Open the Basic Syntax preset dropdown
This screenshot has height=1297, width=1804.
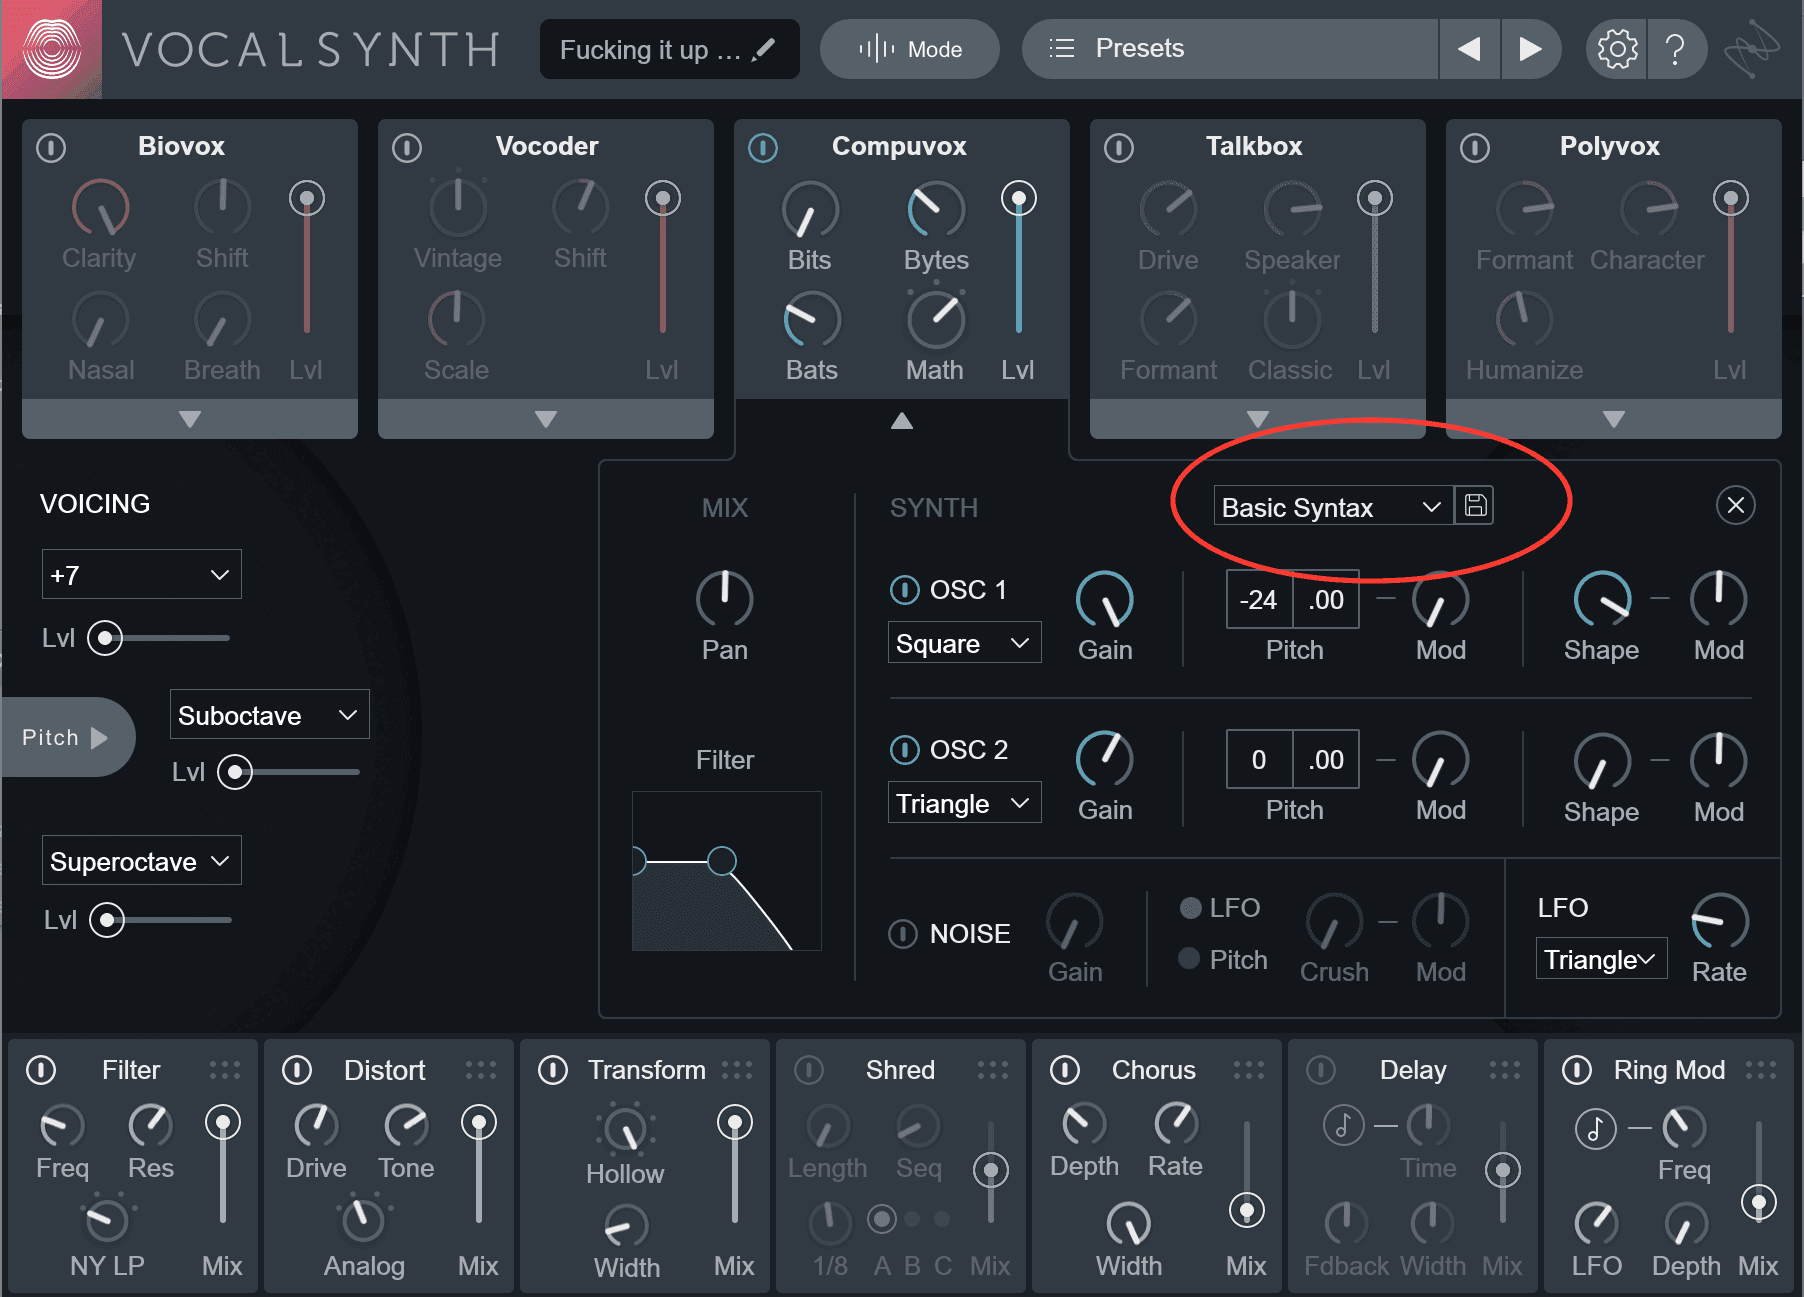pos(1333,506)
